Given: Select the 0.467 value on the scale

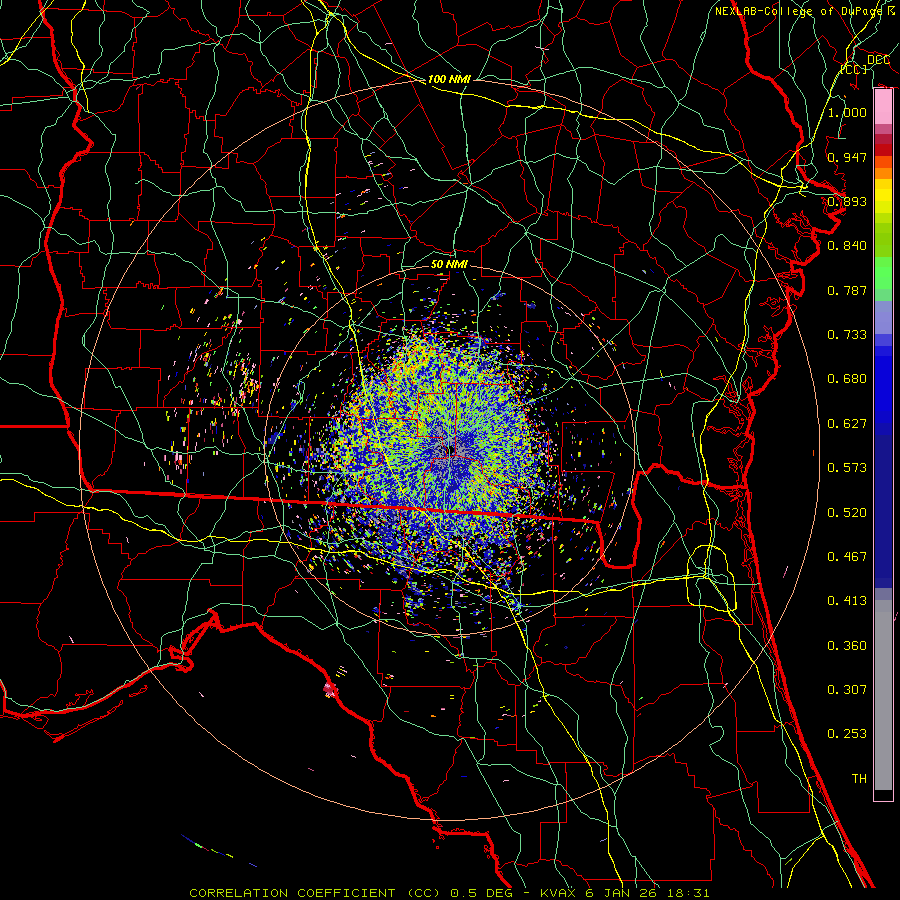Looking at the screenshot, I should coord(847,557).
